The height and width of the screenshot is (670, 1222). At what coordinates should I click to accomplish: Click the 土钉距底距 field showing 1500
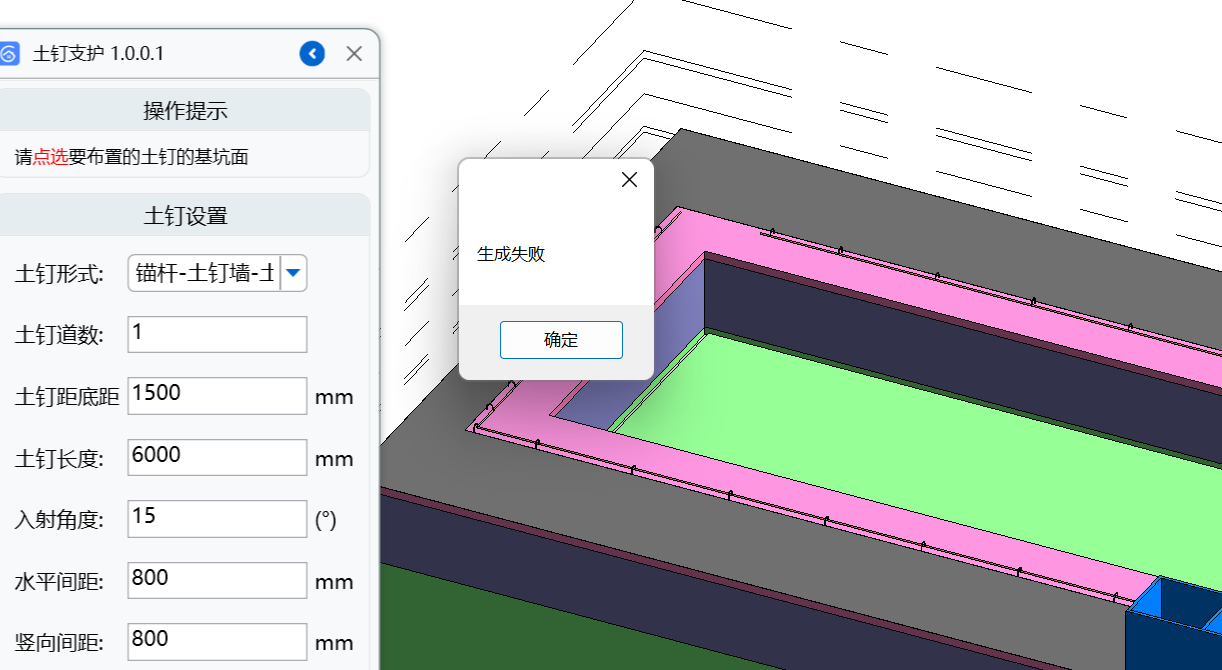click(217, 395)
